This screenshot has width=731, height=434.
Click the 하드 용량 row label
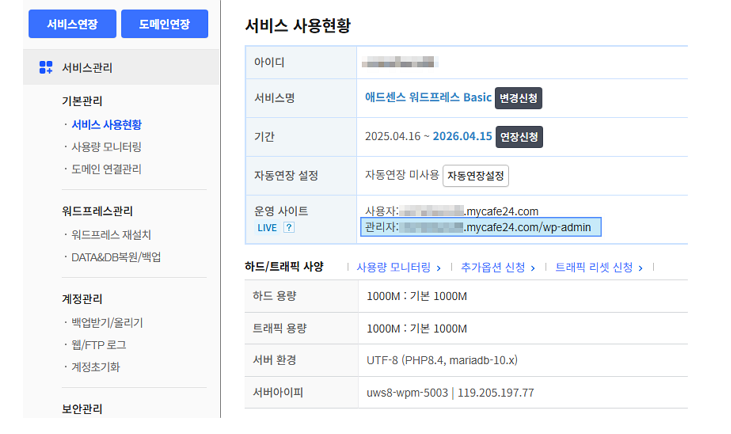(x=275, y=296)
